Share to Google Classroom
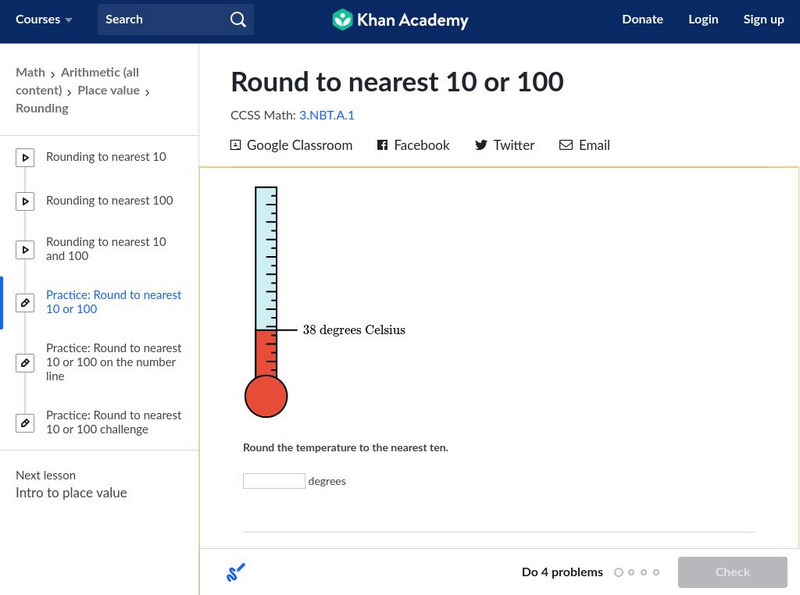 tap(291, 145)
